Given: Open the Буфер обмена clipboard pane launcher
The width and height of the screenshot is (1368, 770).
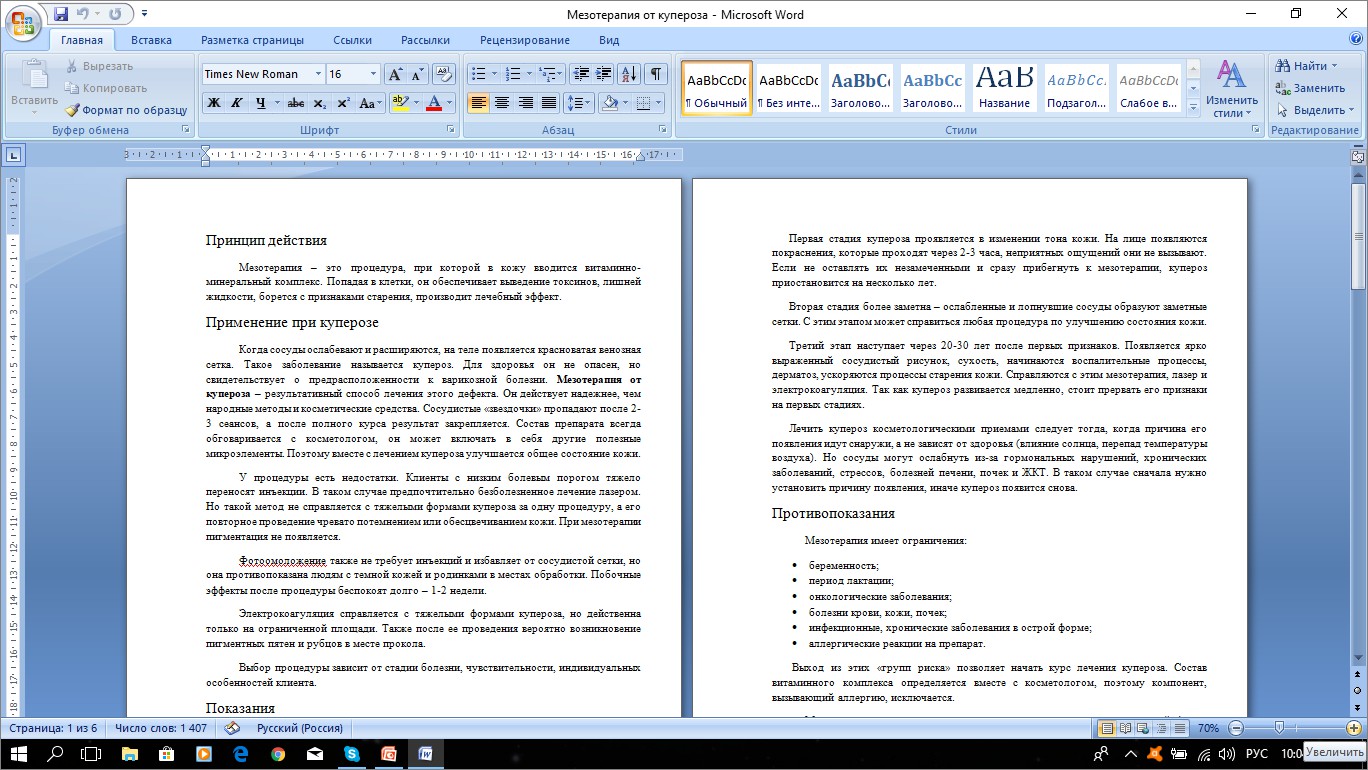Looking at the screenshot, I should (x=186, y=130).
